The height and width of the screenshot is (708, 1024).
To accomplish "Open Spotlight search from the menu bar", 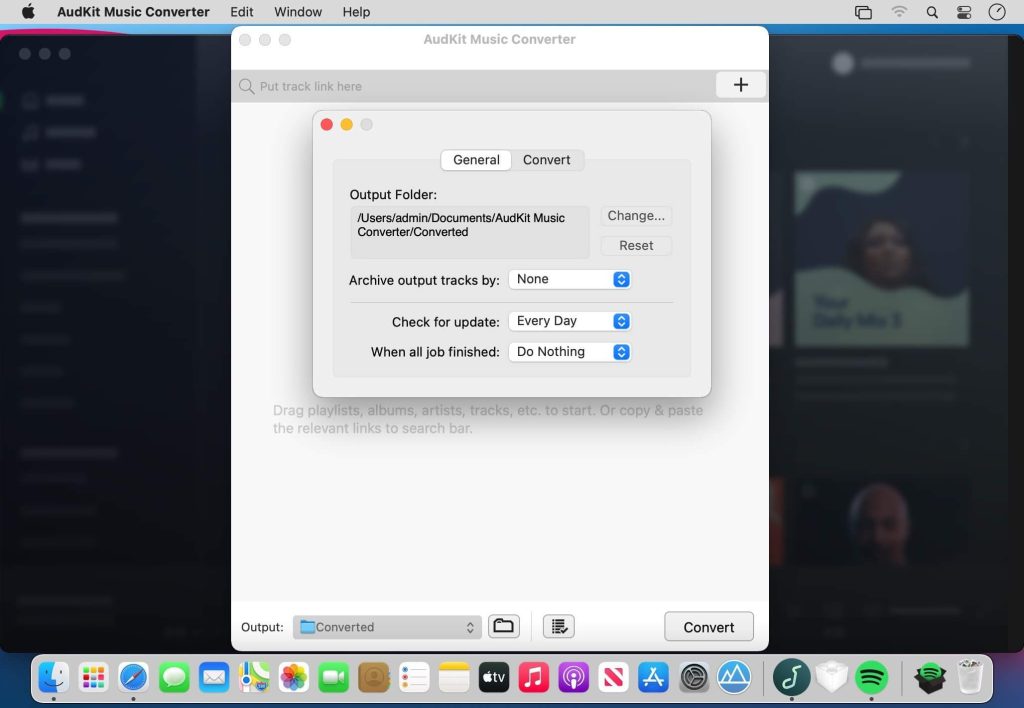I will pos(931,12).
